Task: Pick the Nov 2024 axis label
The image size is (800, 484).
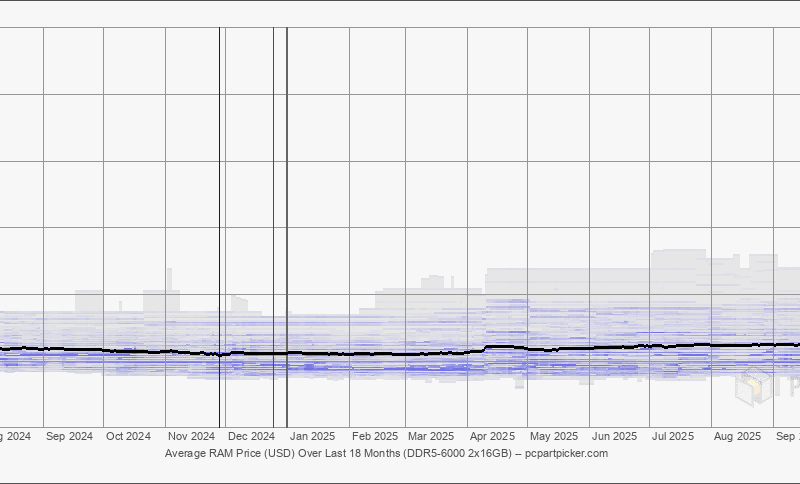Action: click(191, 436)
